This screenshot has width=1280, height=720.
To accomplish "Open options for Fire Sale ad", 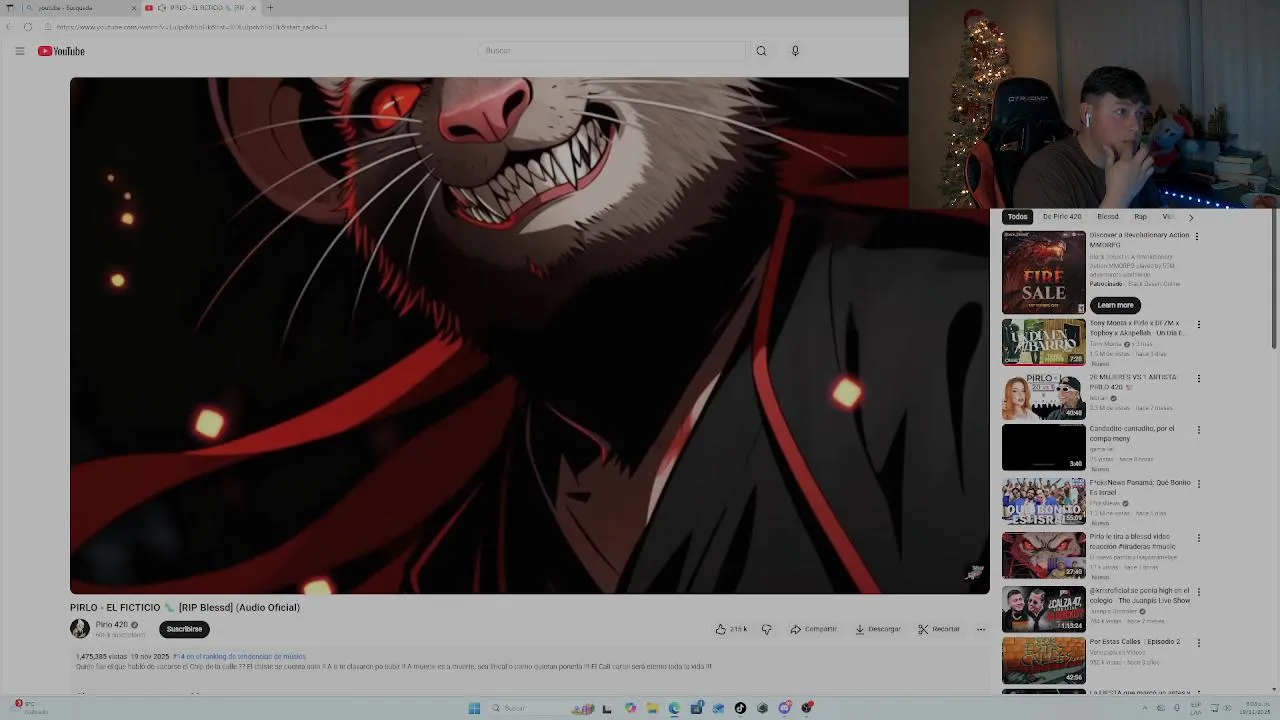I will point(1197,237).
